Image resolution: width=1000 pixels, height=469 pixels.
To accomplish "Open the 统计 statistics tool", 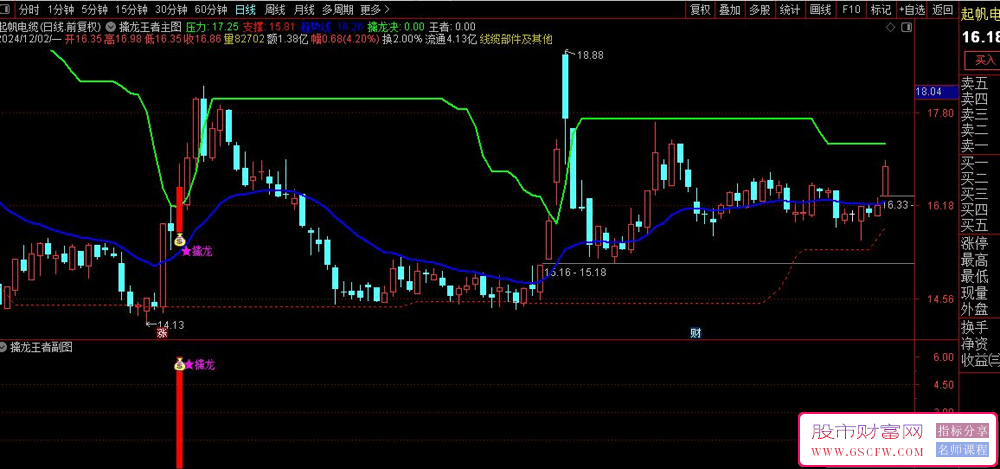I will 790,10.
